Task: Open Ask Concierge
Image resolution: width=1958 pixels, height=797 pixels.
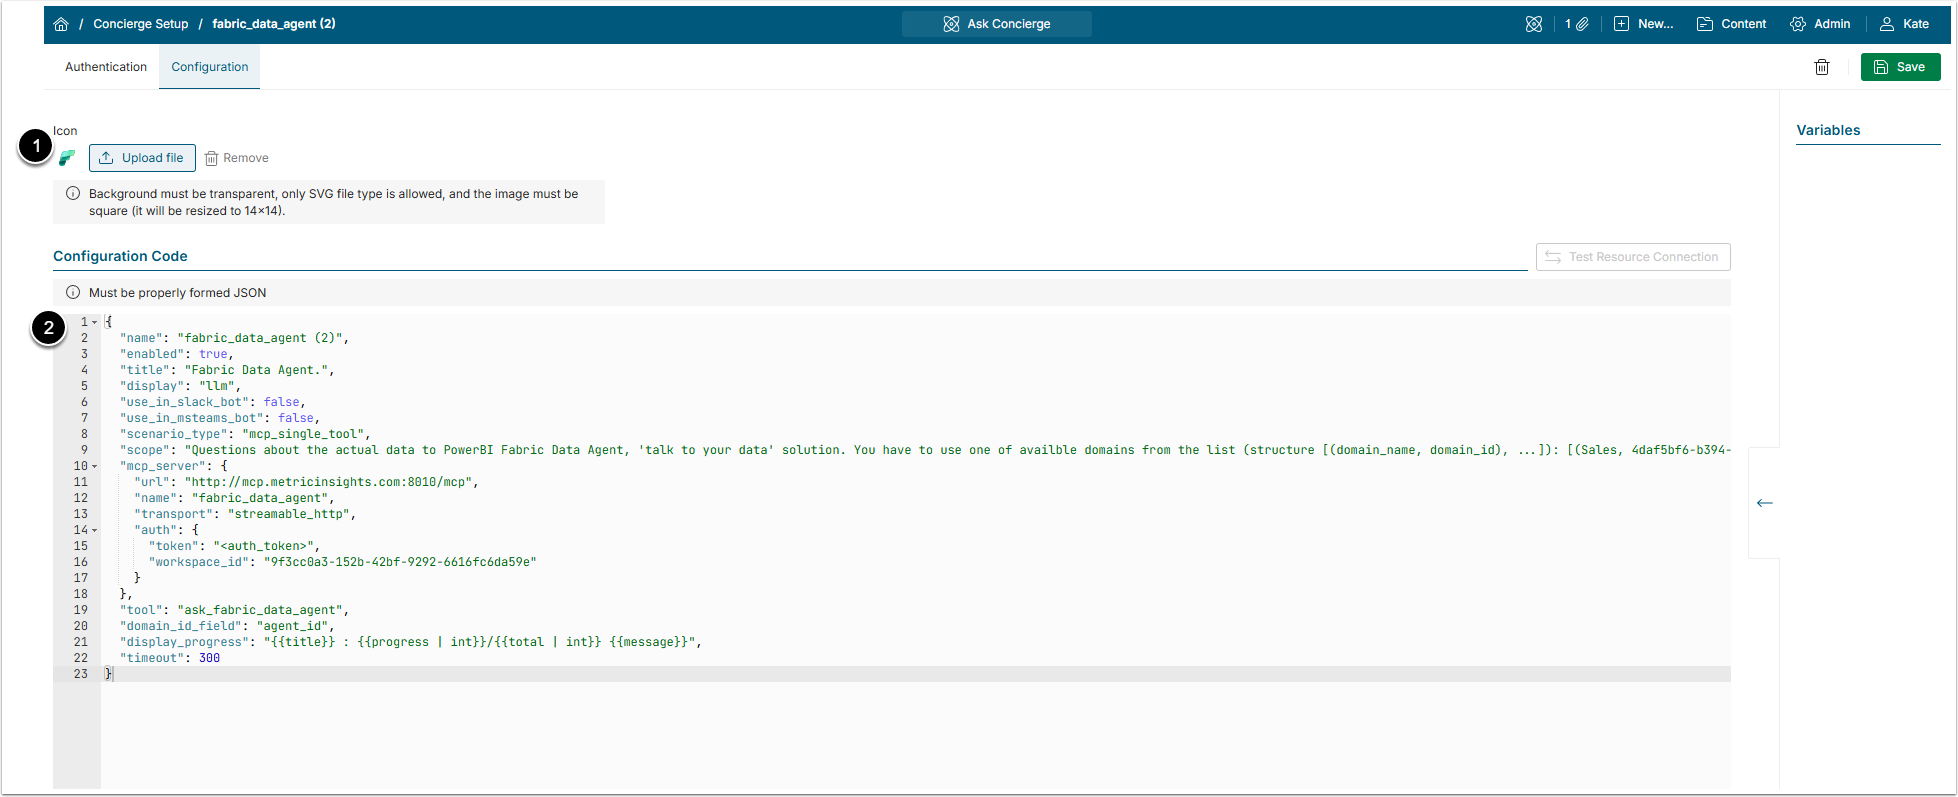Action: click(996, 24)
